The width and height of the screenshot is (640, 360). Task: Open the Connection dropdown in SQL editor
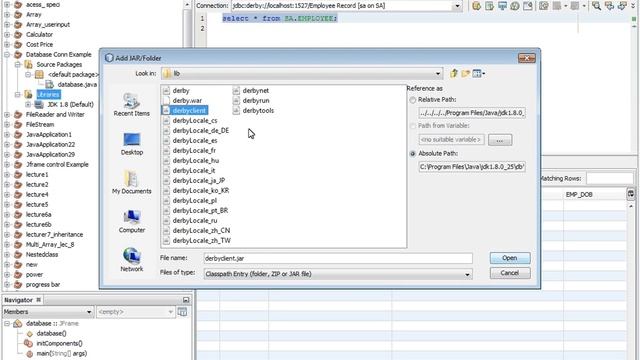pyautogui.click(x=458, y=6)
